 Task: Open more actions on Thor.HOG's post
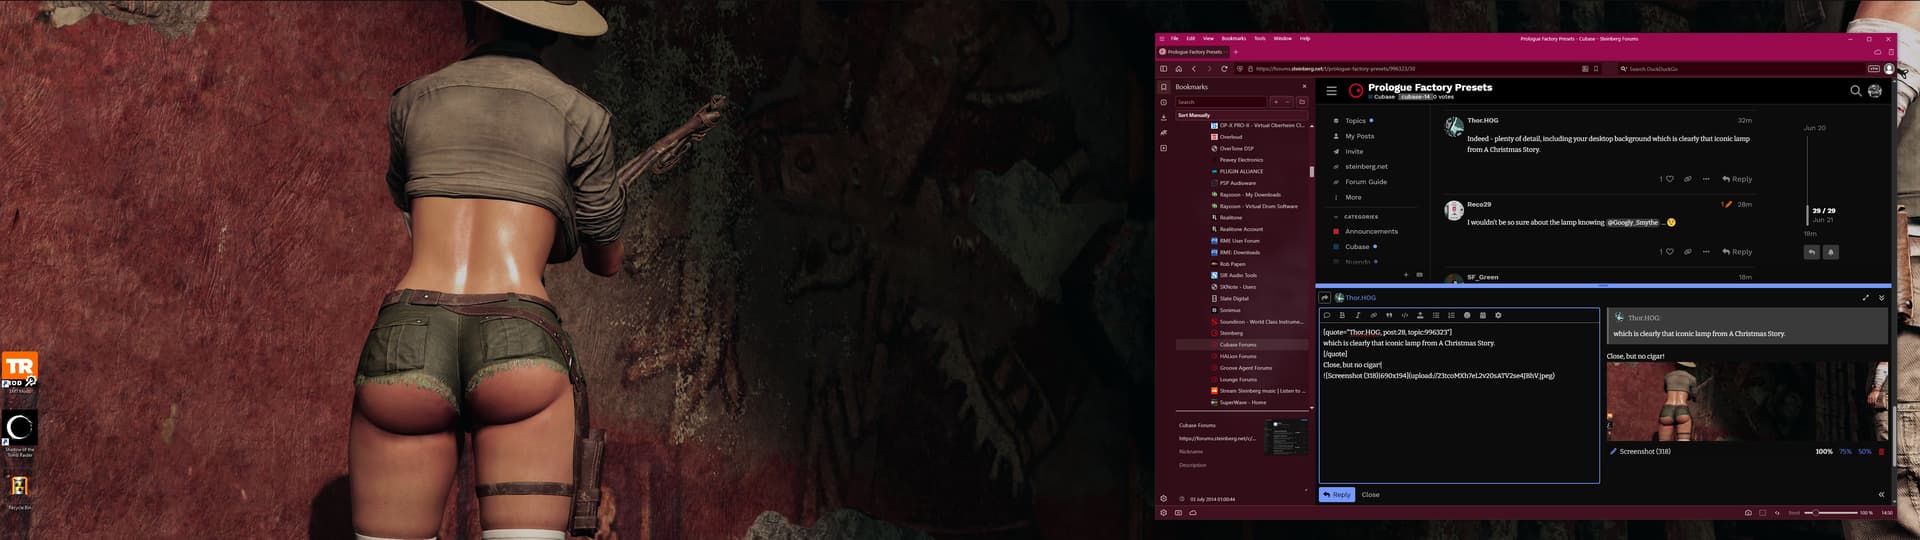[x=1706, y=180]
